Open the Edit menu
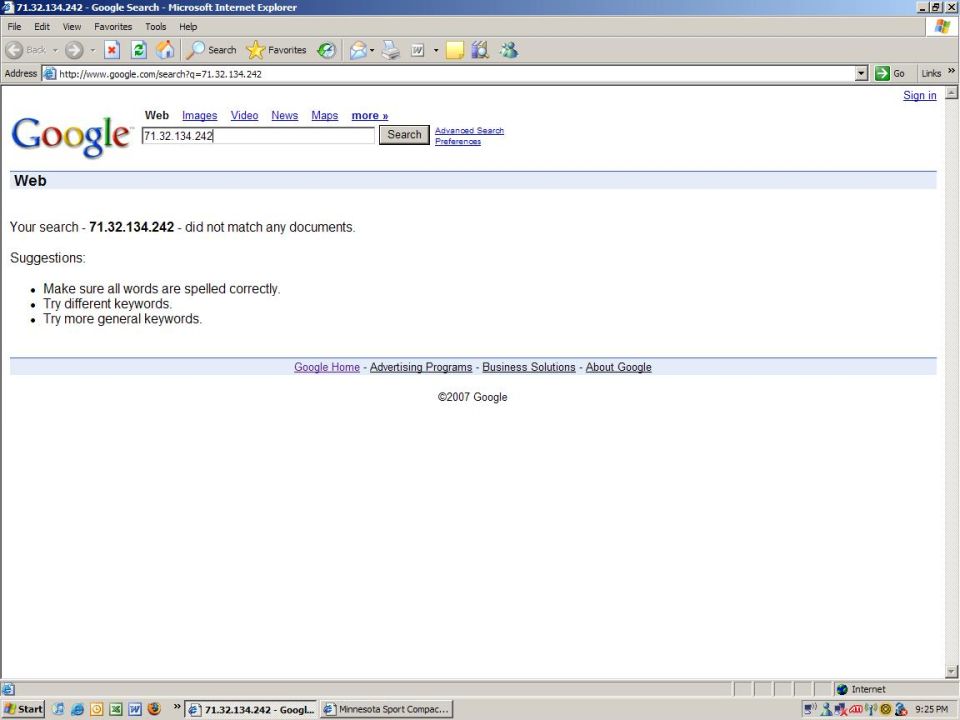This screenshot has height=720, width=960. pos(42,27)
